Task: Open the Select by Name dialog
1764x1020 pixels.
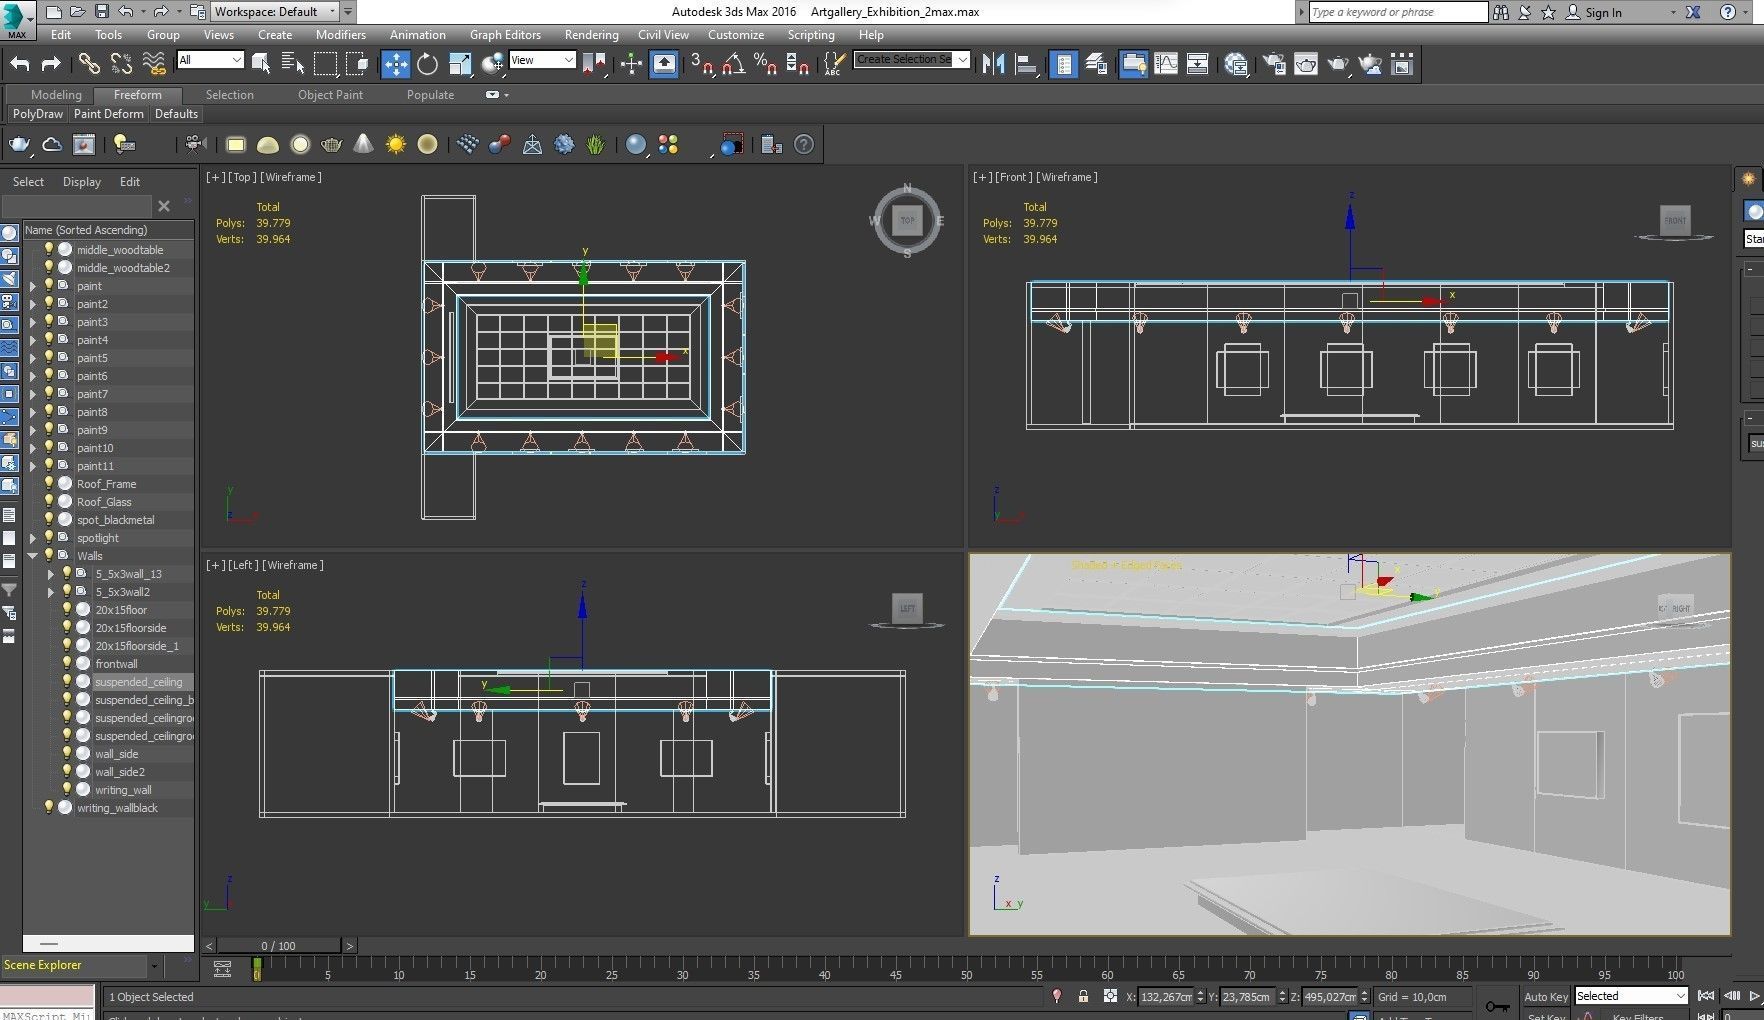Action: point(293,64)
